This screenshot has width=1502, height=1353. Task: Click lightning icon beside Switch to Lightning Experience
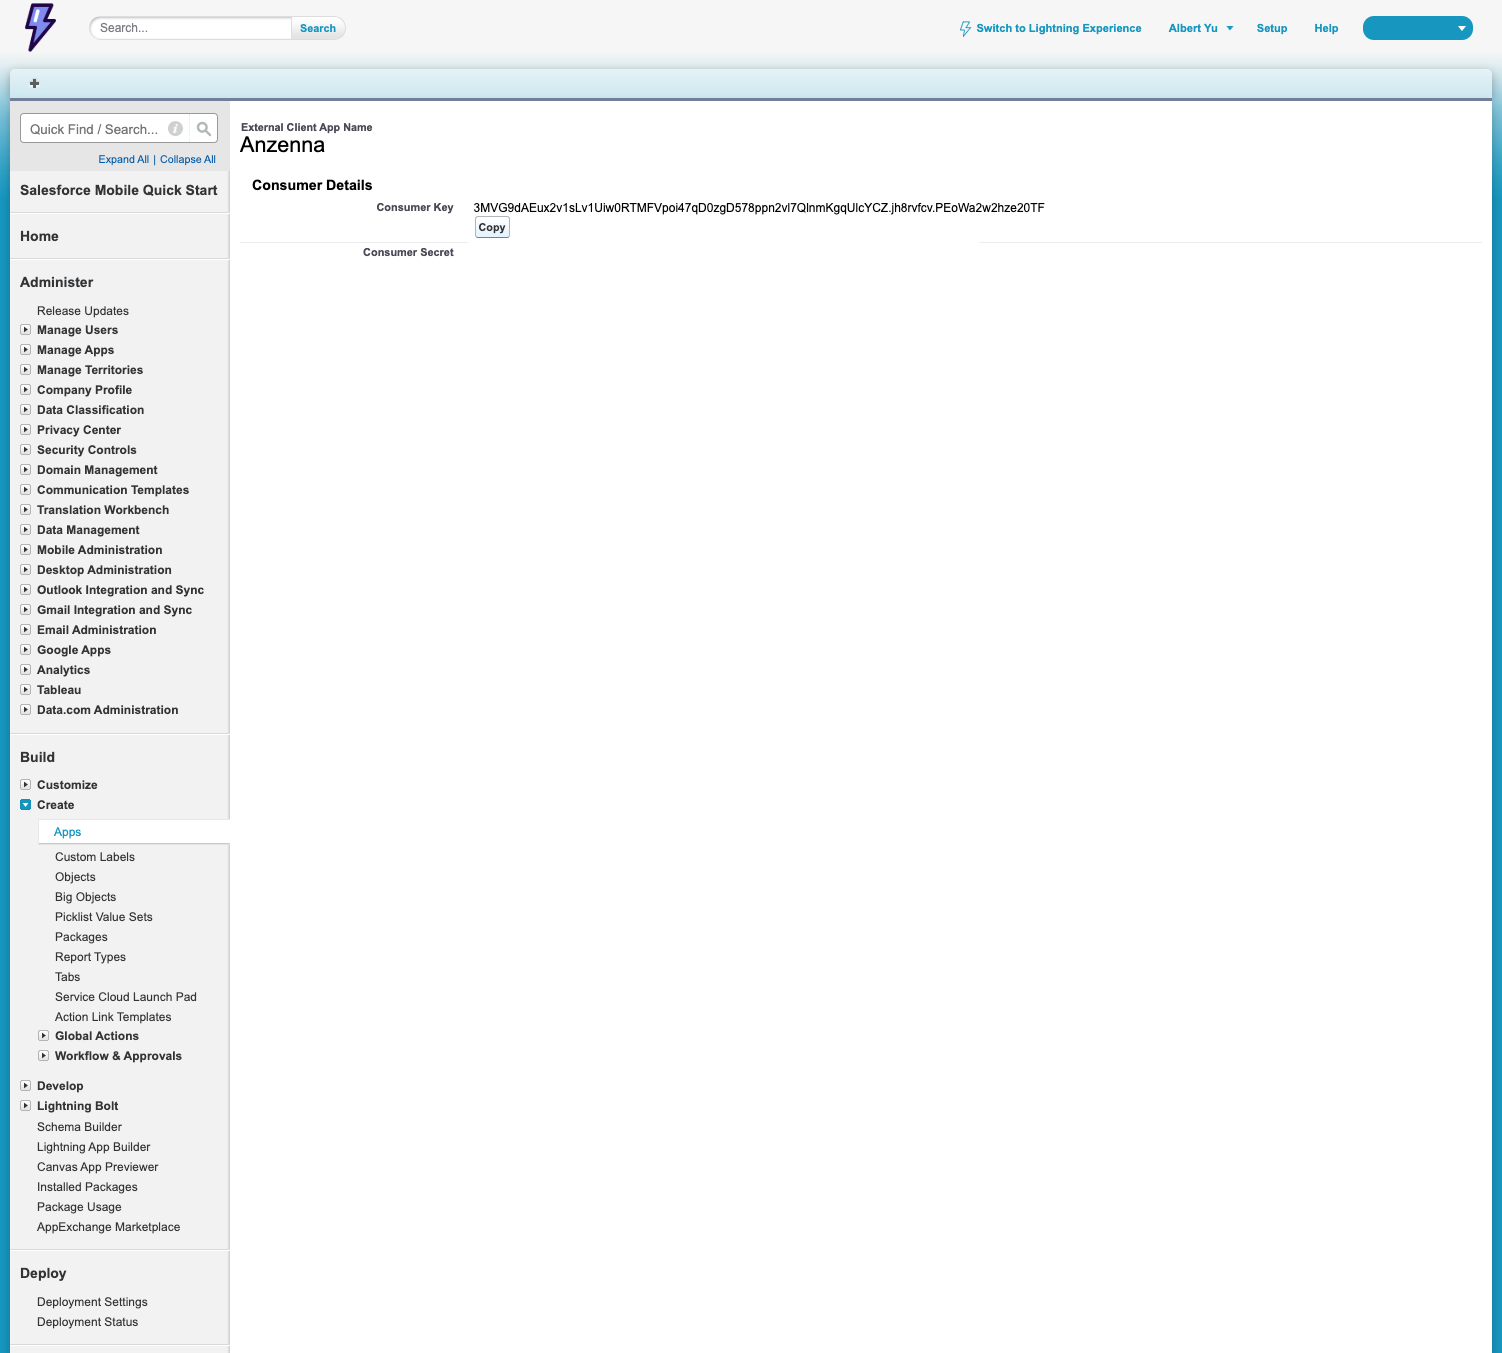click(x=965, y=29)
